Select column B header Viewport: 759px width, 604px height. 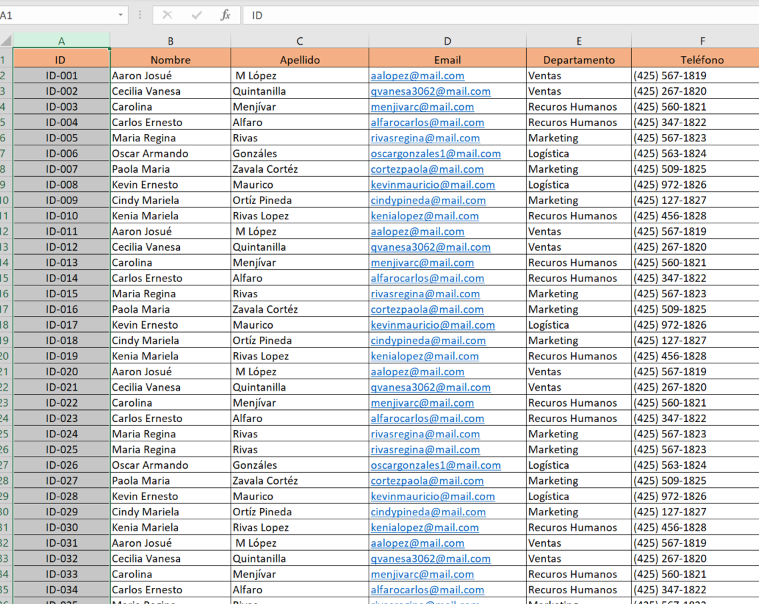[170, 41]
